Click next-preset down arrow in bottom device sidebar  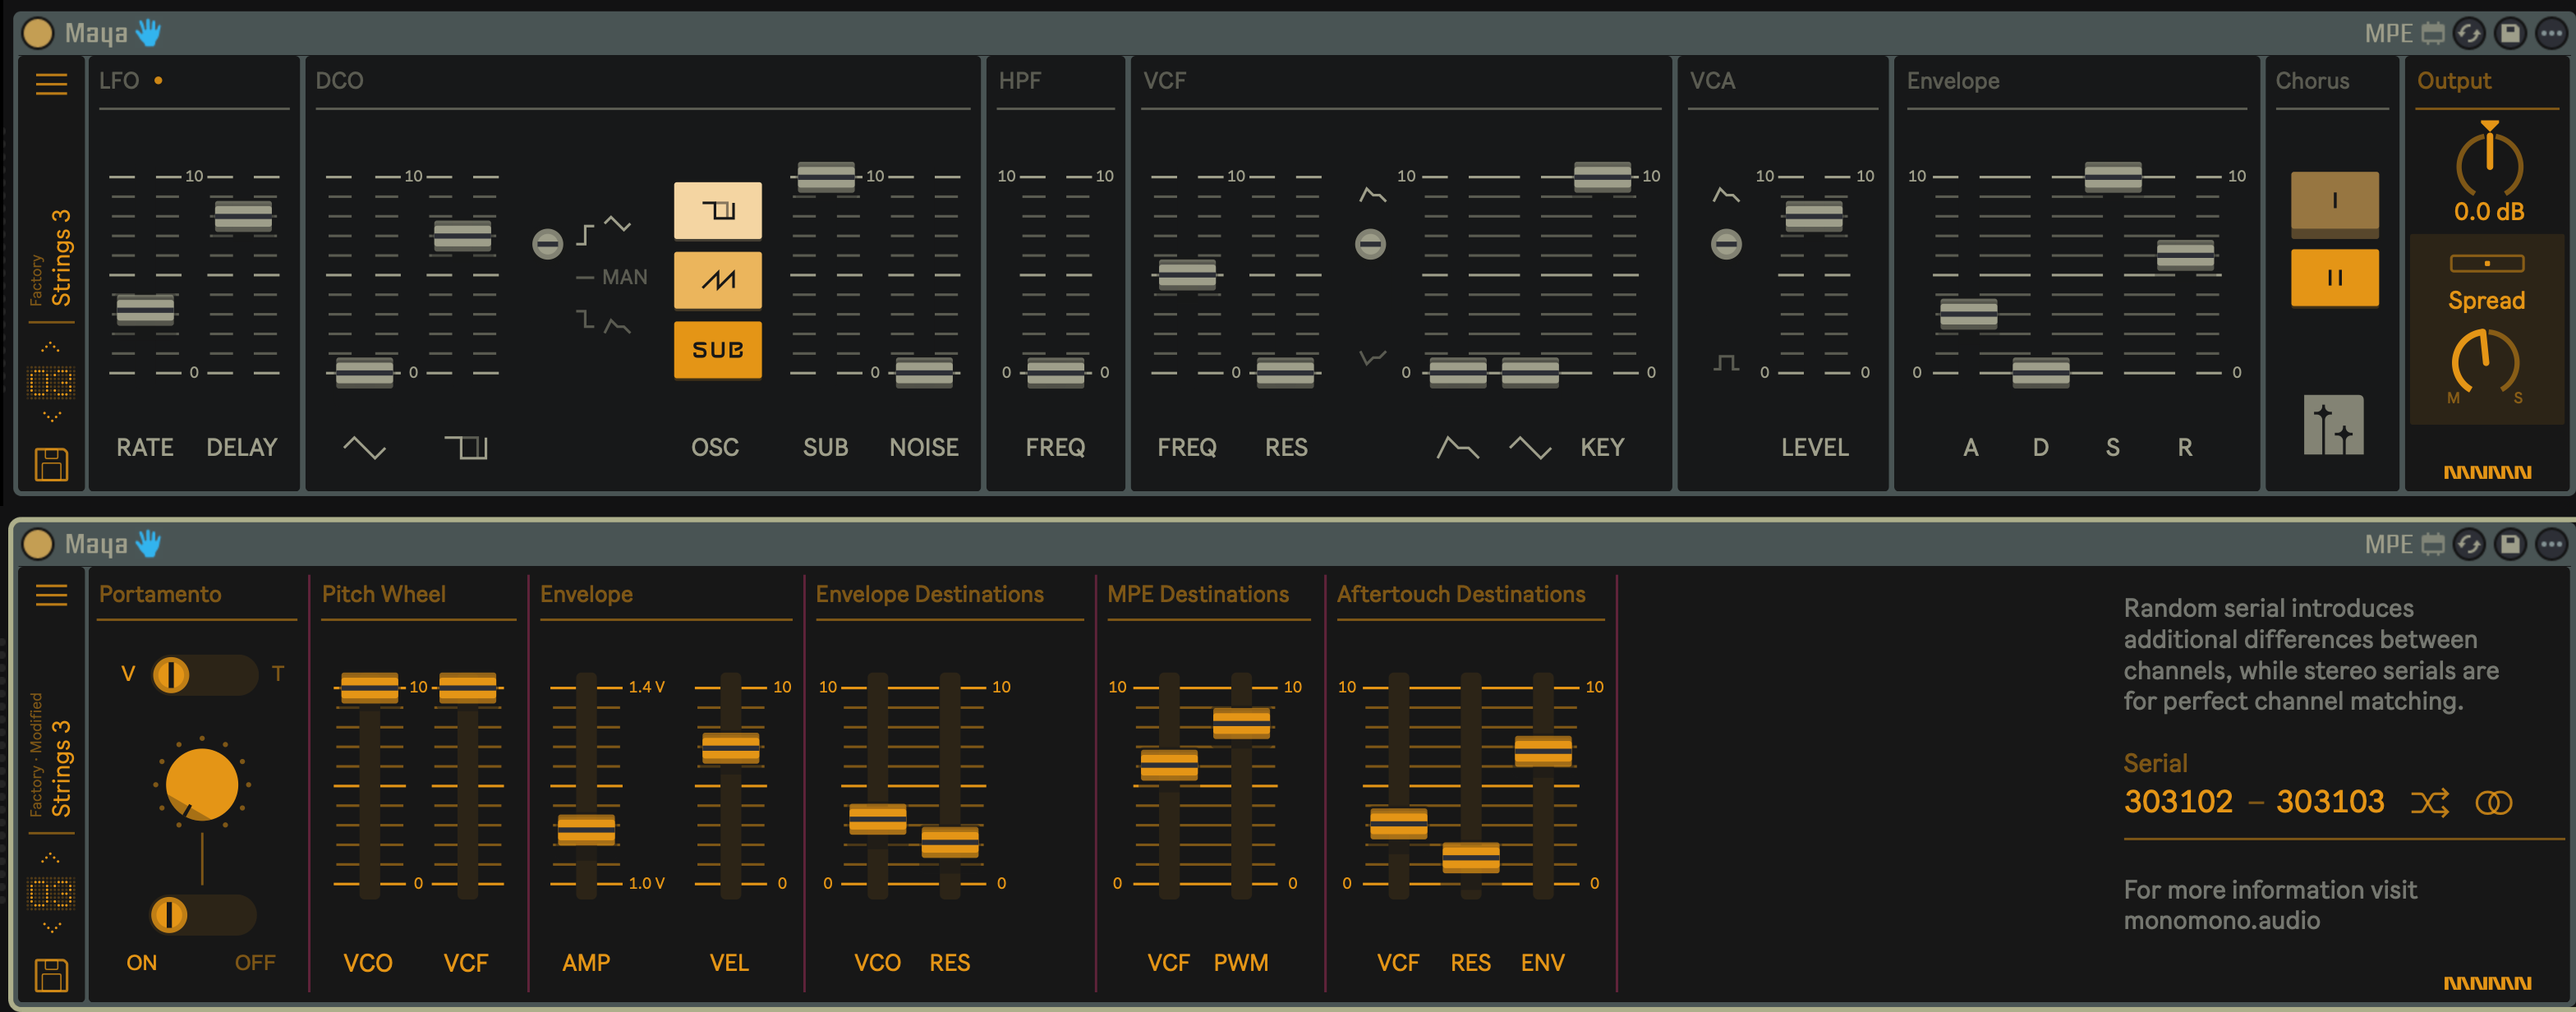[x=51, y=928]
